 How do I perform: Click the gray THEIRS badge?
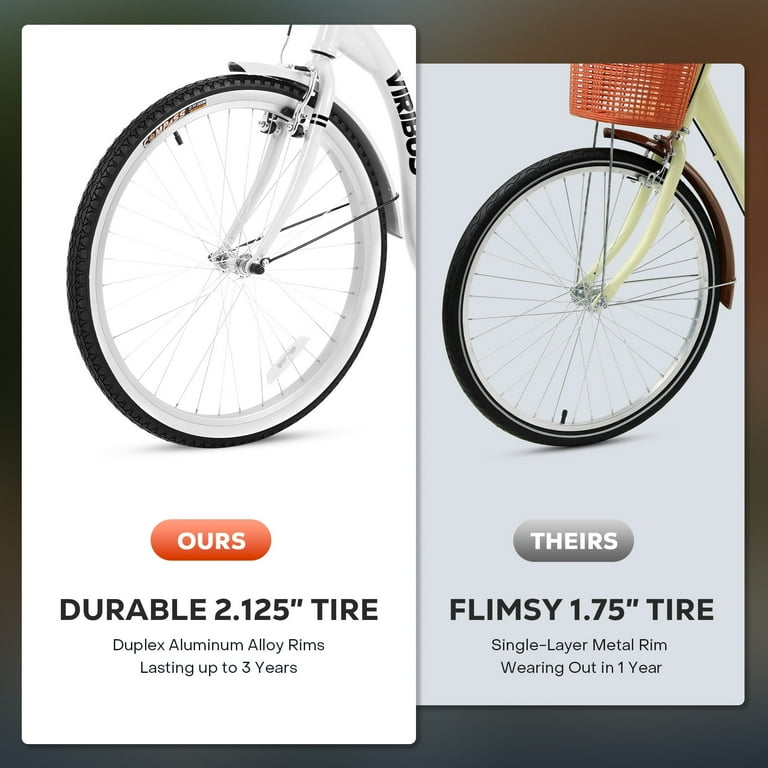coord(573,540)
